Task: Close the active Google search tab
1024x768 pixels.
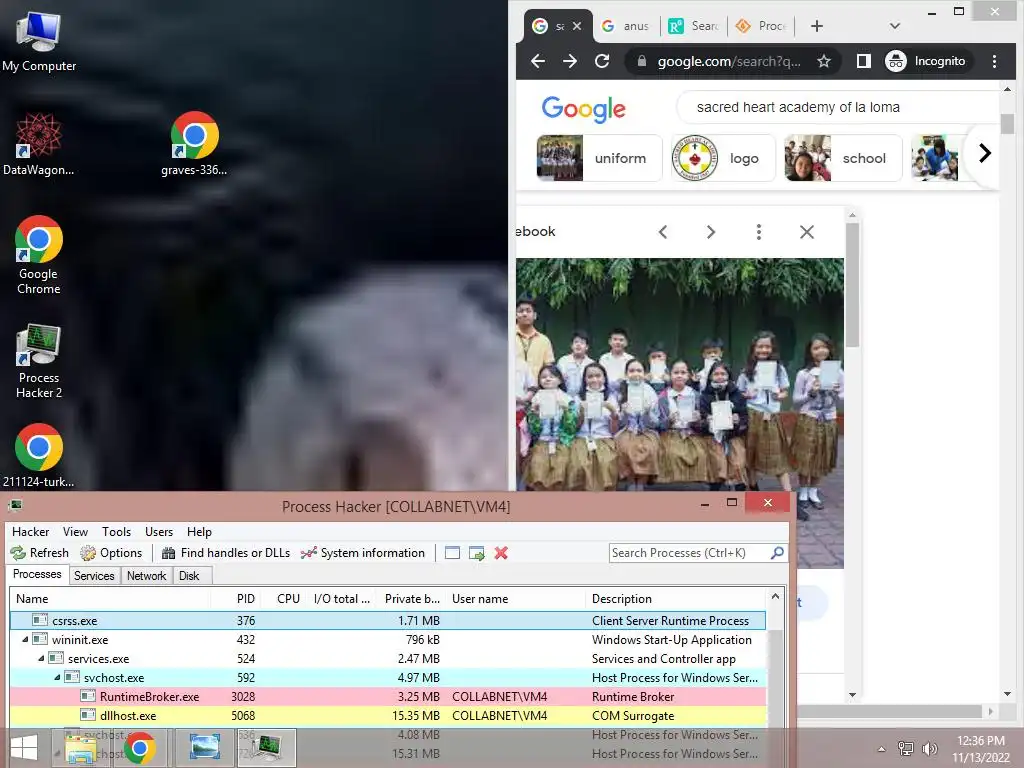Action: [x=577, y=26]
